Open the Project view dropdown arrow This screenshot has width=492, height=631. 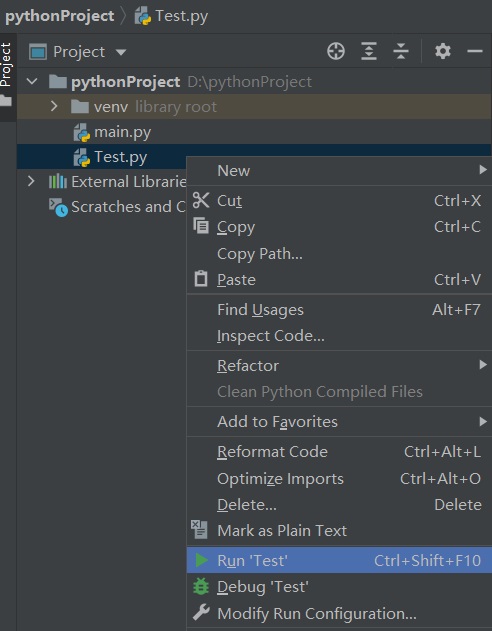pos(121,52)
